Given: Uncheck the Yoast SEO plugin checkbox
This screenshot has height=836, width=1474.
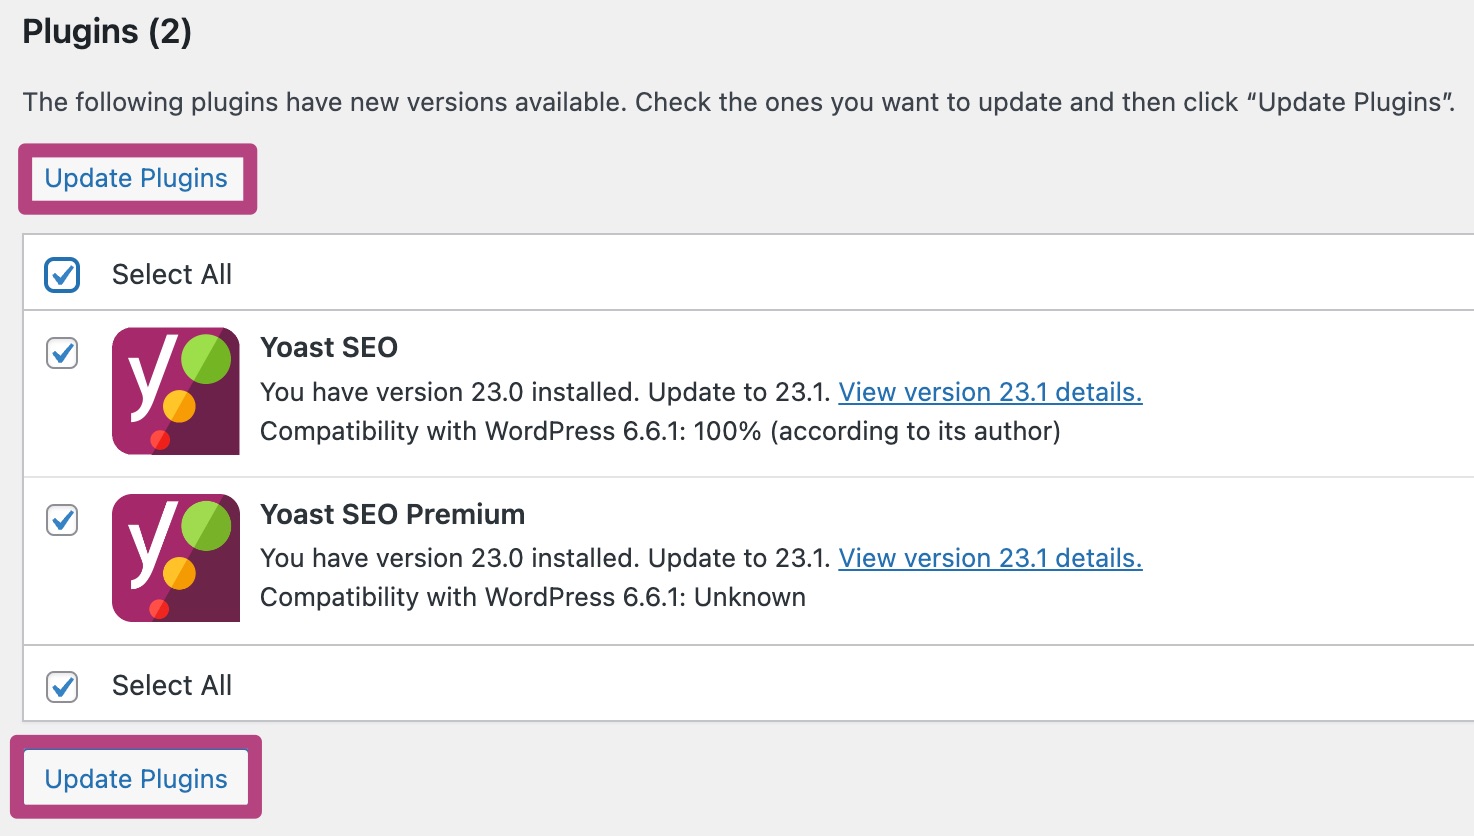Looking at the screenshot, I should coord(62,353).
